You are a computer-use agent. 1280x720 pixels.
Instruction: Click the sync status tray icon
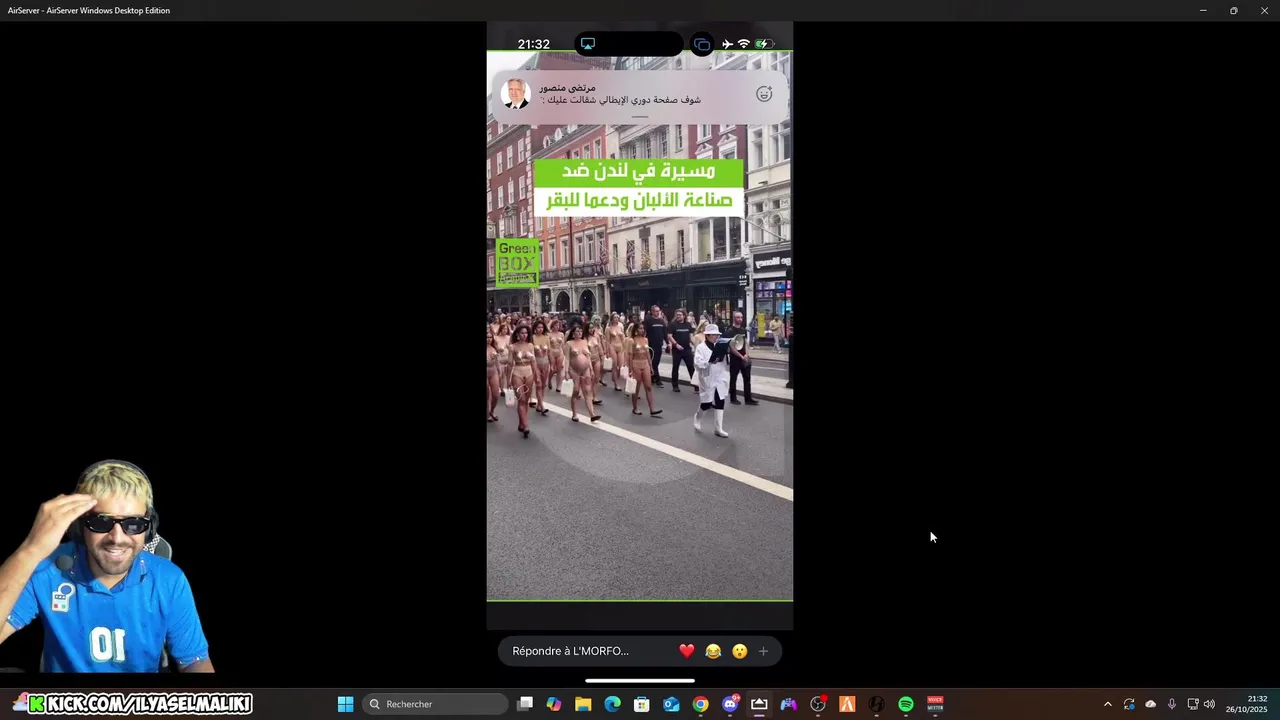coord(1129,704)
